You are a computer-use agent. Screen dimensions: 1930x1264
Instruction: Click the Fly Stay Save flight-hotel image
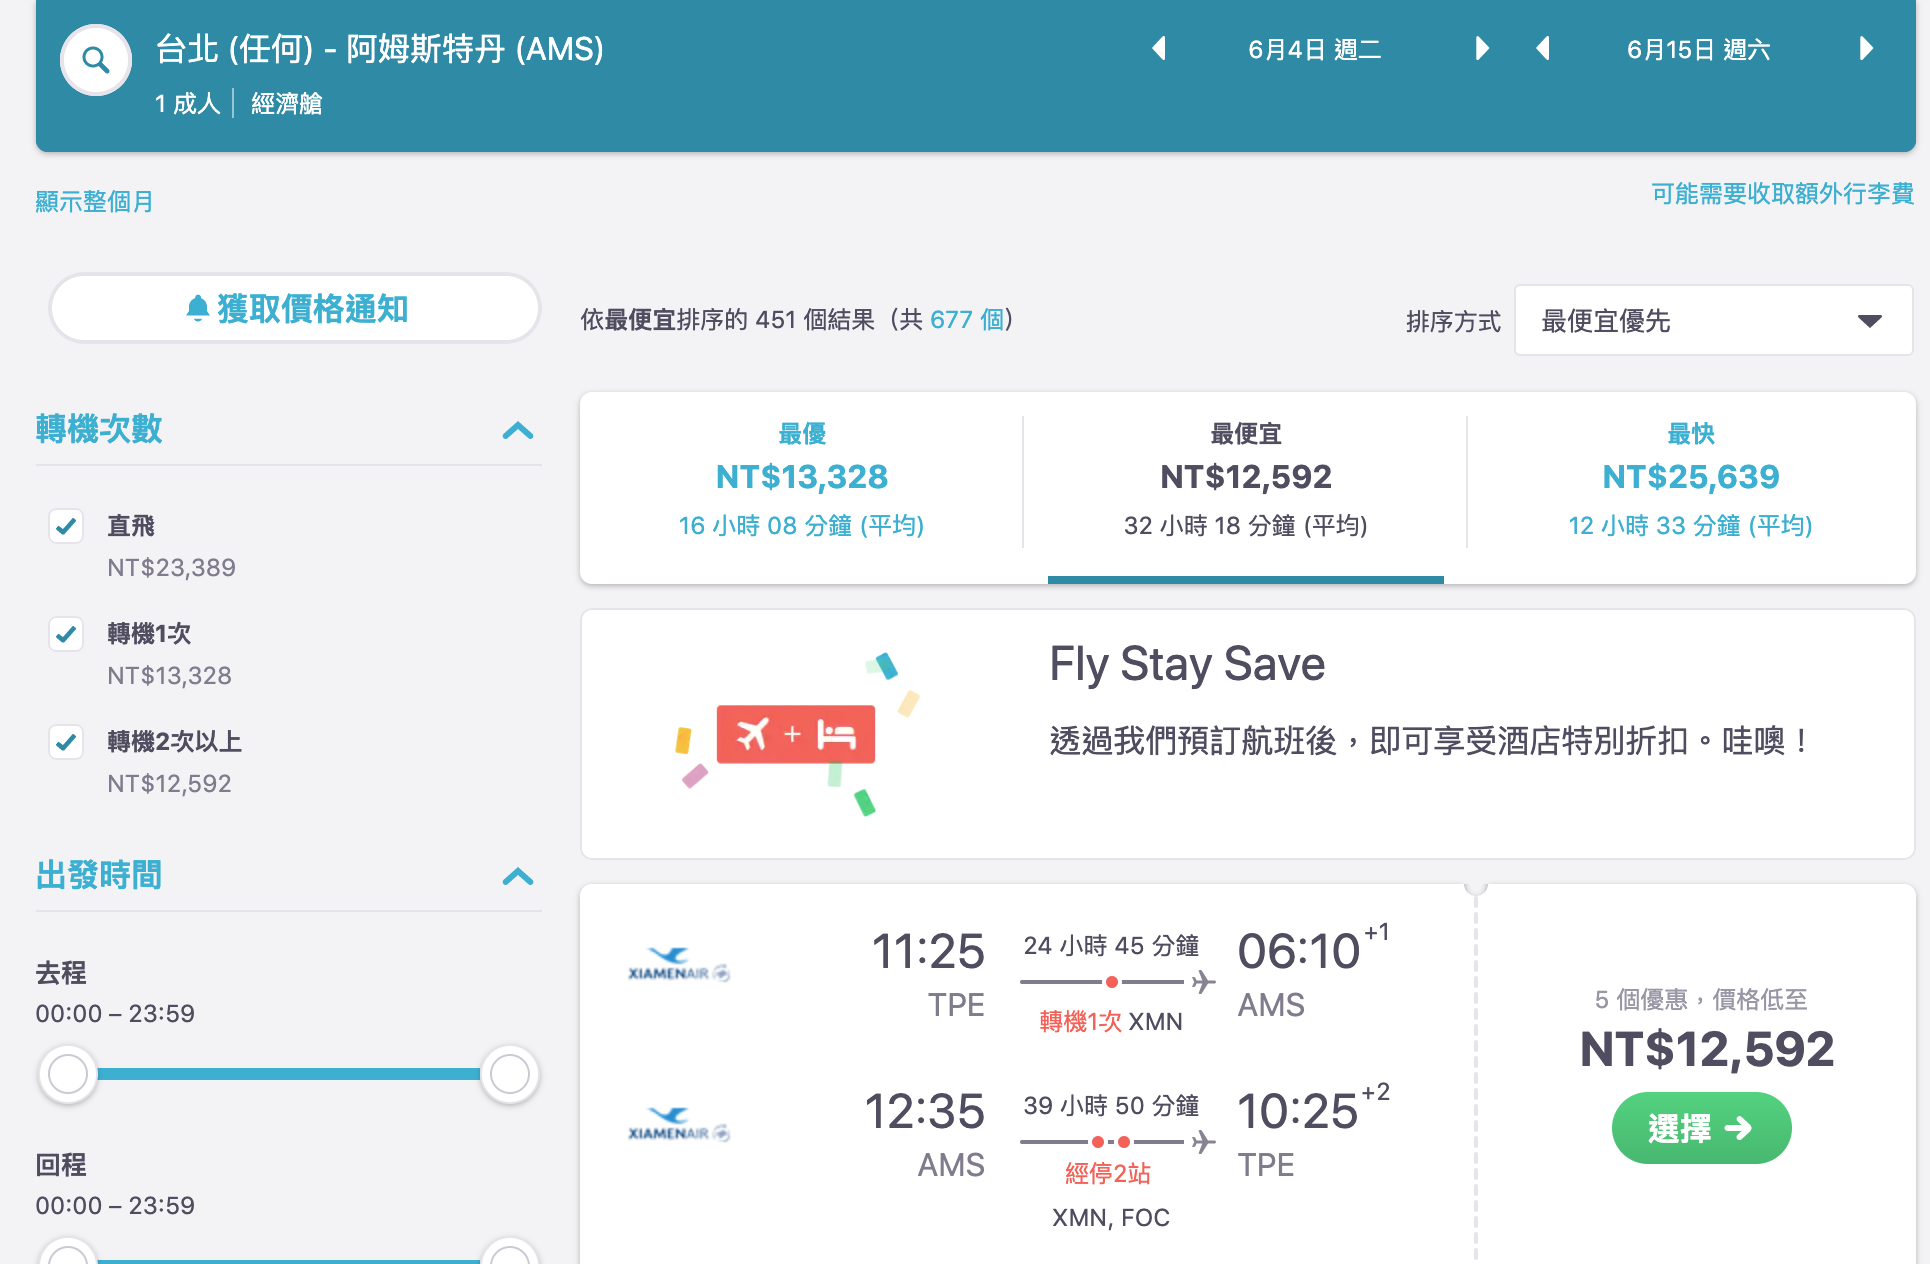(x=796, y=734)
